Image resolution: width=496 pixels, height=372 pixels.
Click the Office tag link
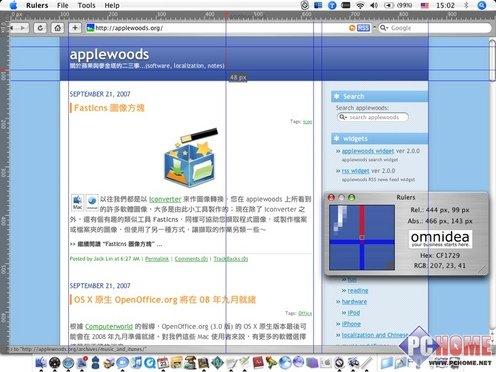pyautogui.click(x=305, y=313)
